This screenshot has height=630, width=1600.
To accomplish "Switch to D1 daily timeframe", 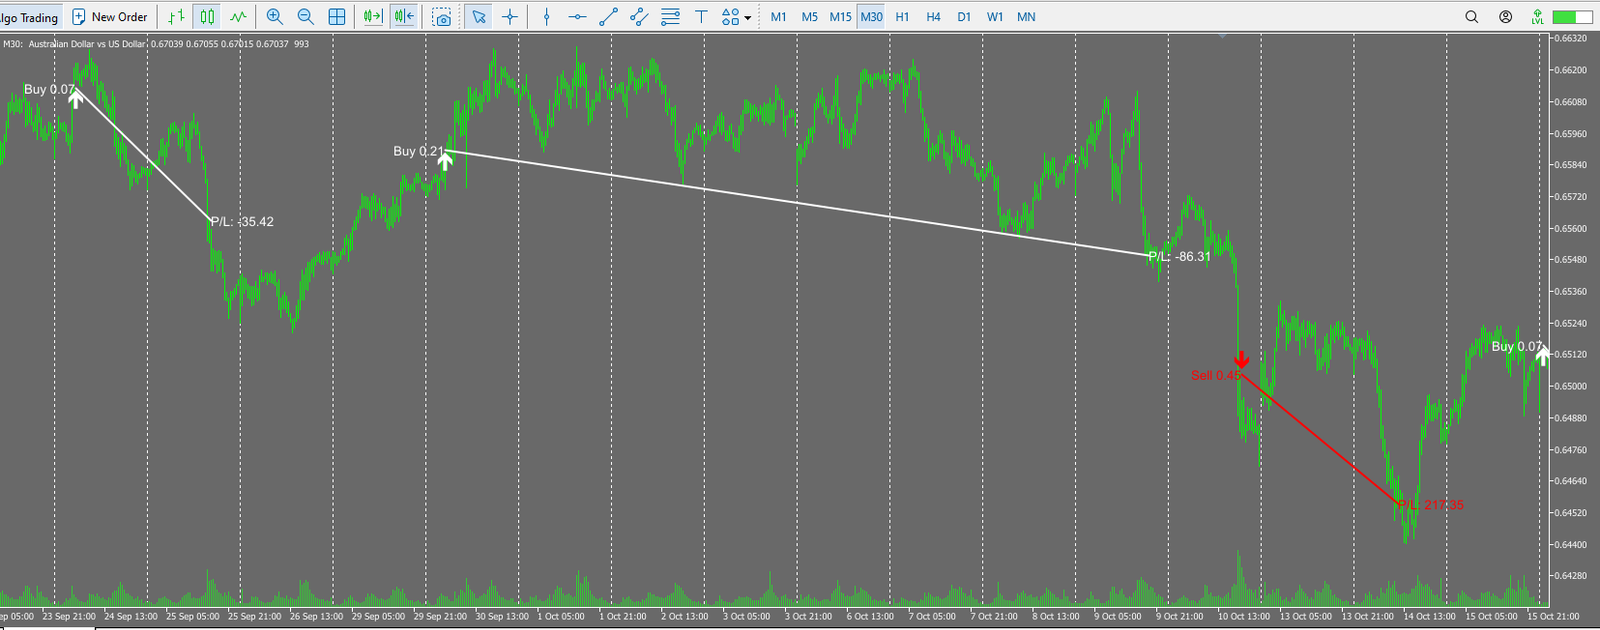I will point(964,17).
